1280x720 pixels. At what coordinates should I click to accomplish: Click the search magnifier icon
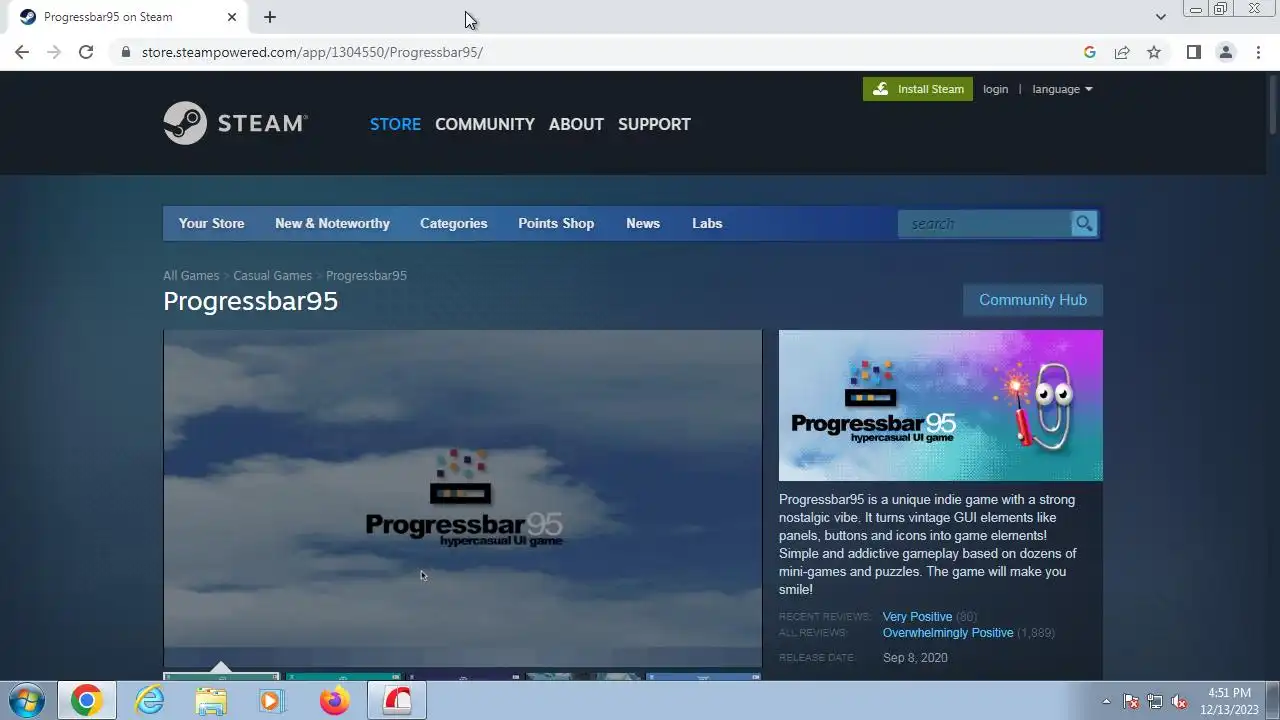click(1084, 224)
